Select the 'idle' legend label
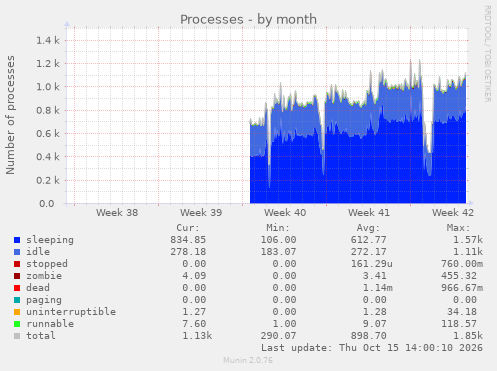The width and height of the screenshot is (497, 371). (x=38, y=252)
